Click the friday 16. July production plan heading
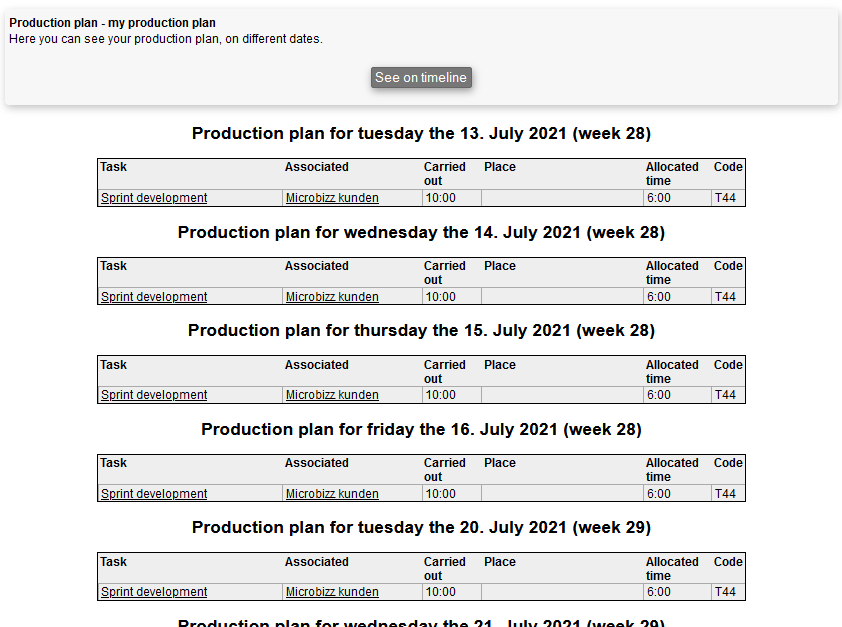 421,430
